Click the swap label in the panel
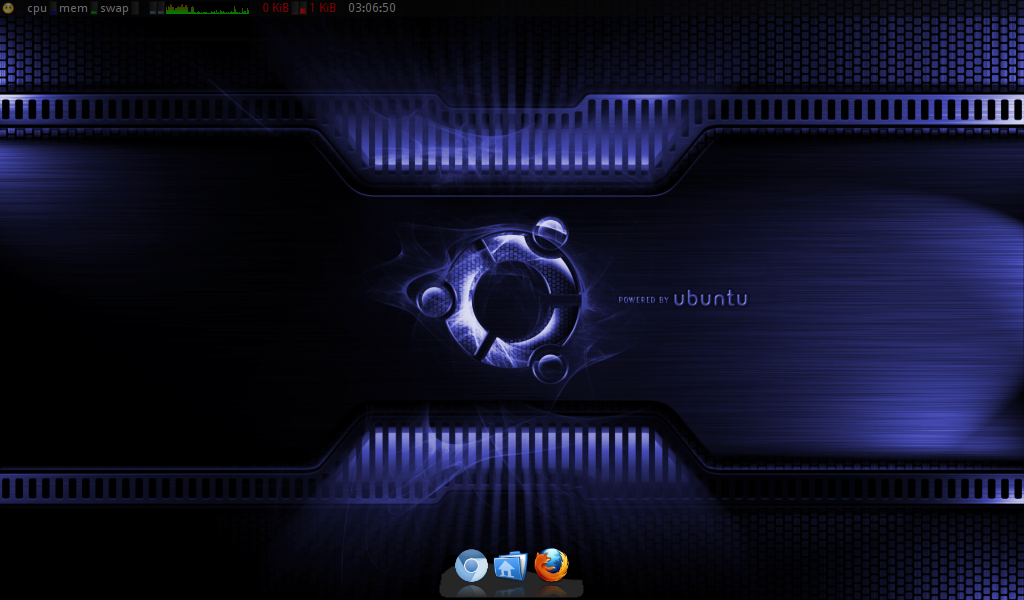The height and width of the screenshot is (600, 1024). (114, 8)
